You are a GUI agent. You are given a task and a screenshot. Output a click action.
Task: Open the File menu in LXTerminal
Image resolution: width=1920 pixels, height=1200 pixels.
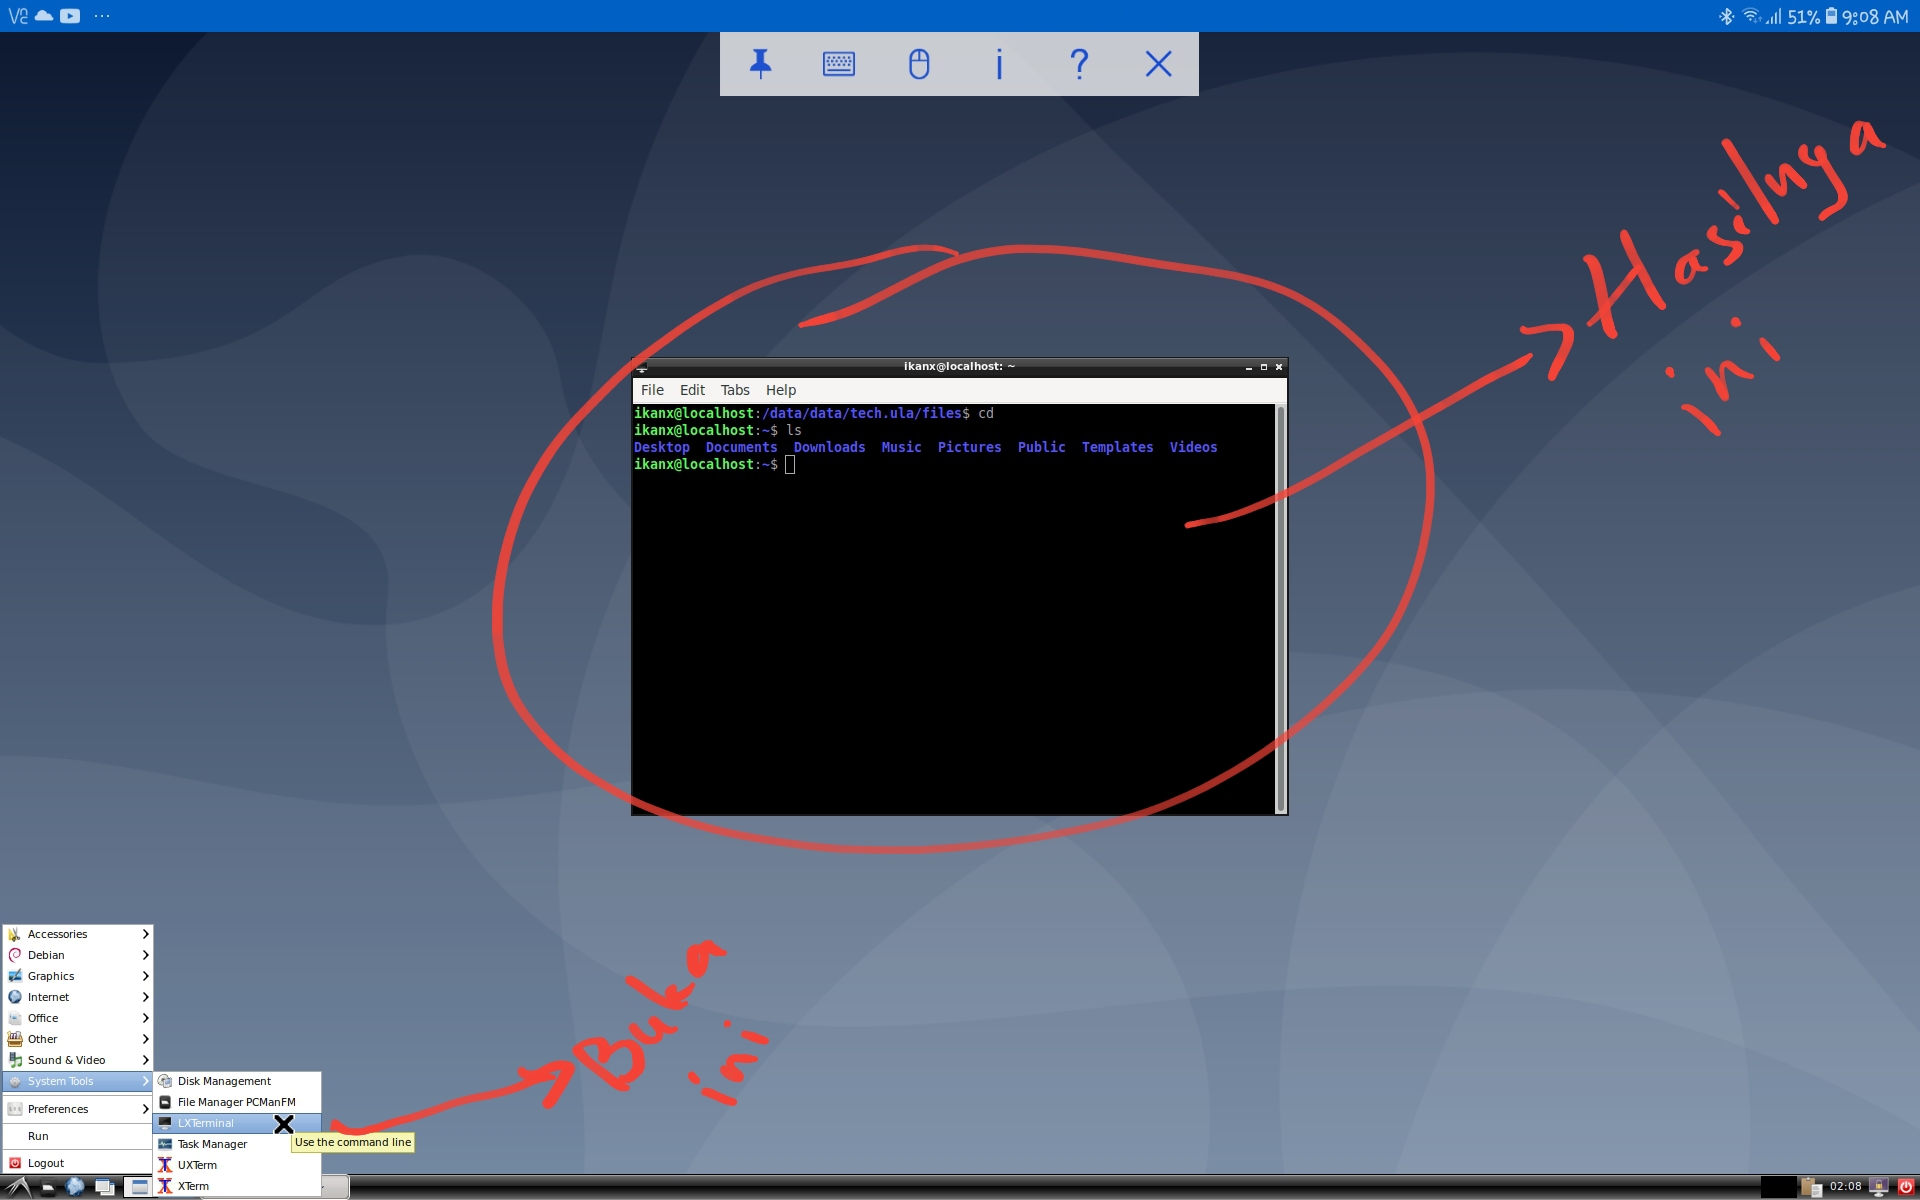point(652,390)
